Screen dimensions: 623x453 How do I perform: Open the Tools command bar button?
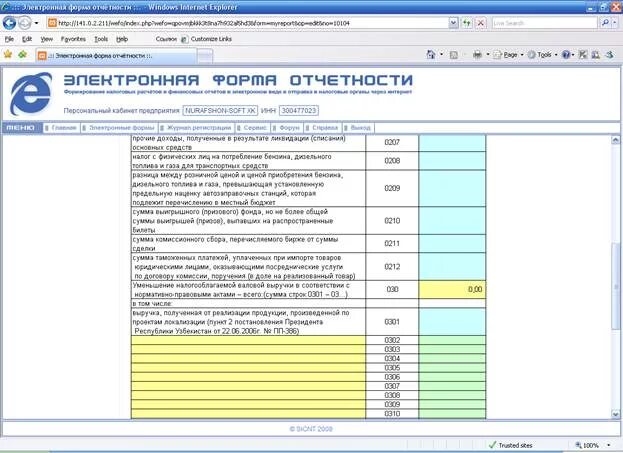point(542,55)
